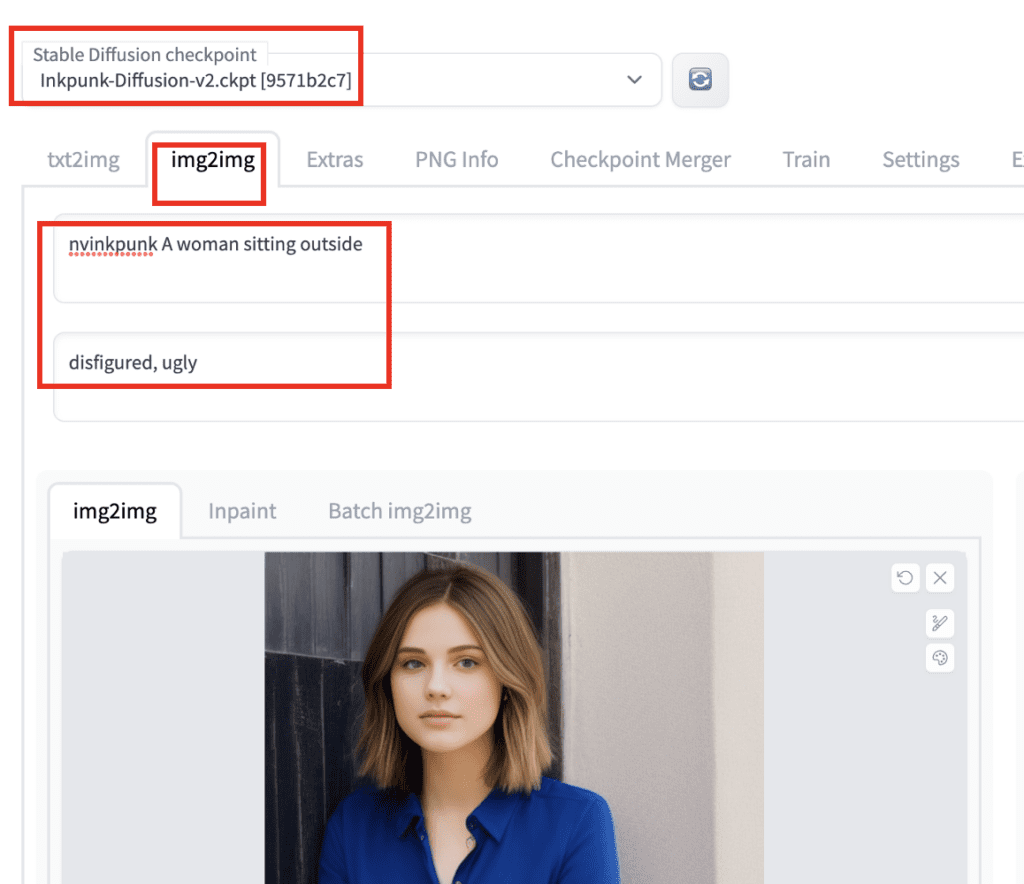
Task: Click the negative prompt field 'disfigured, ugly'
Action: pyautogui.click(x=539, y=377)
